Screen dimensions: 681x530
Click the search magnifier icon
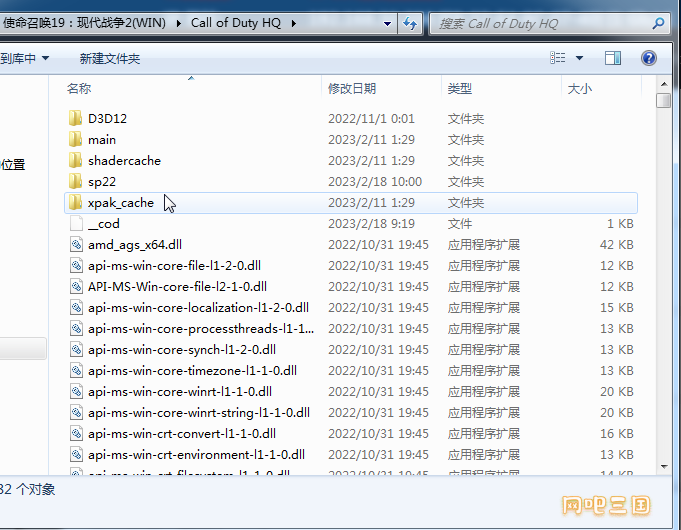coord(658,23)
